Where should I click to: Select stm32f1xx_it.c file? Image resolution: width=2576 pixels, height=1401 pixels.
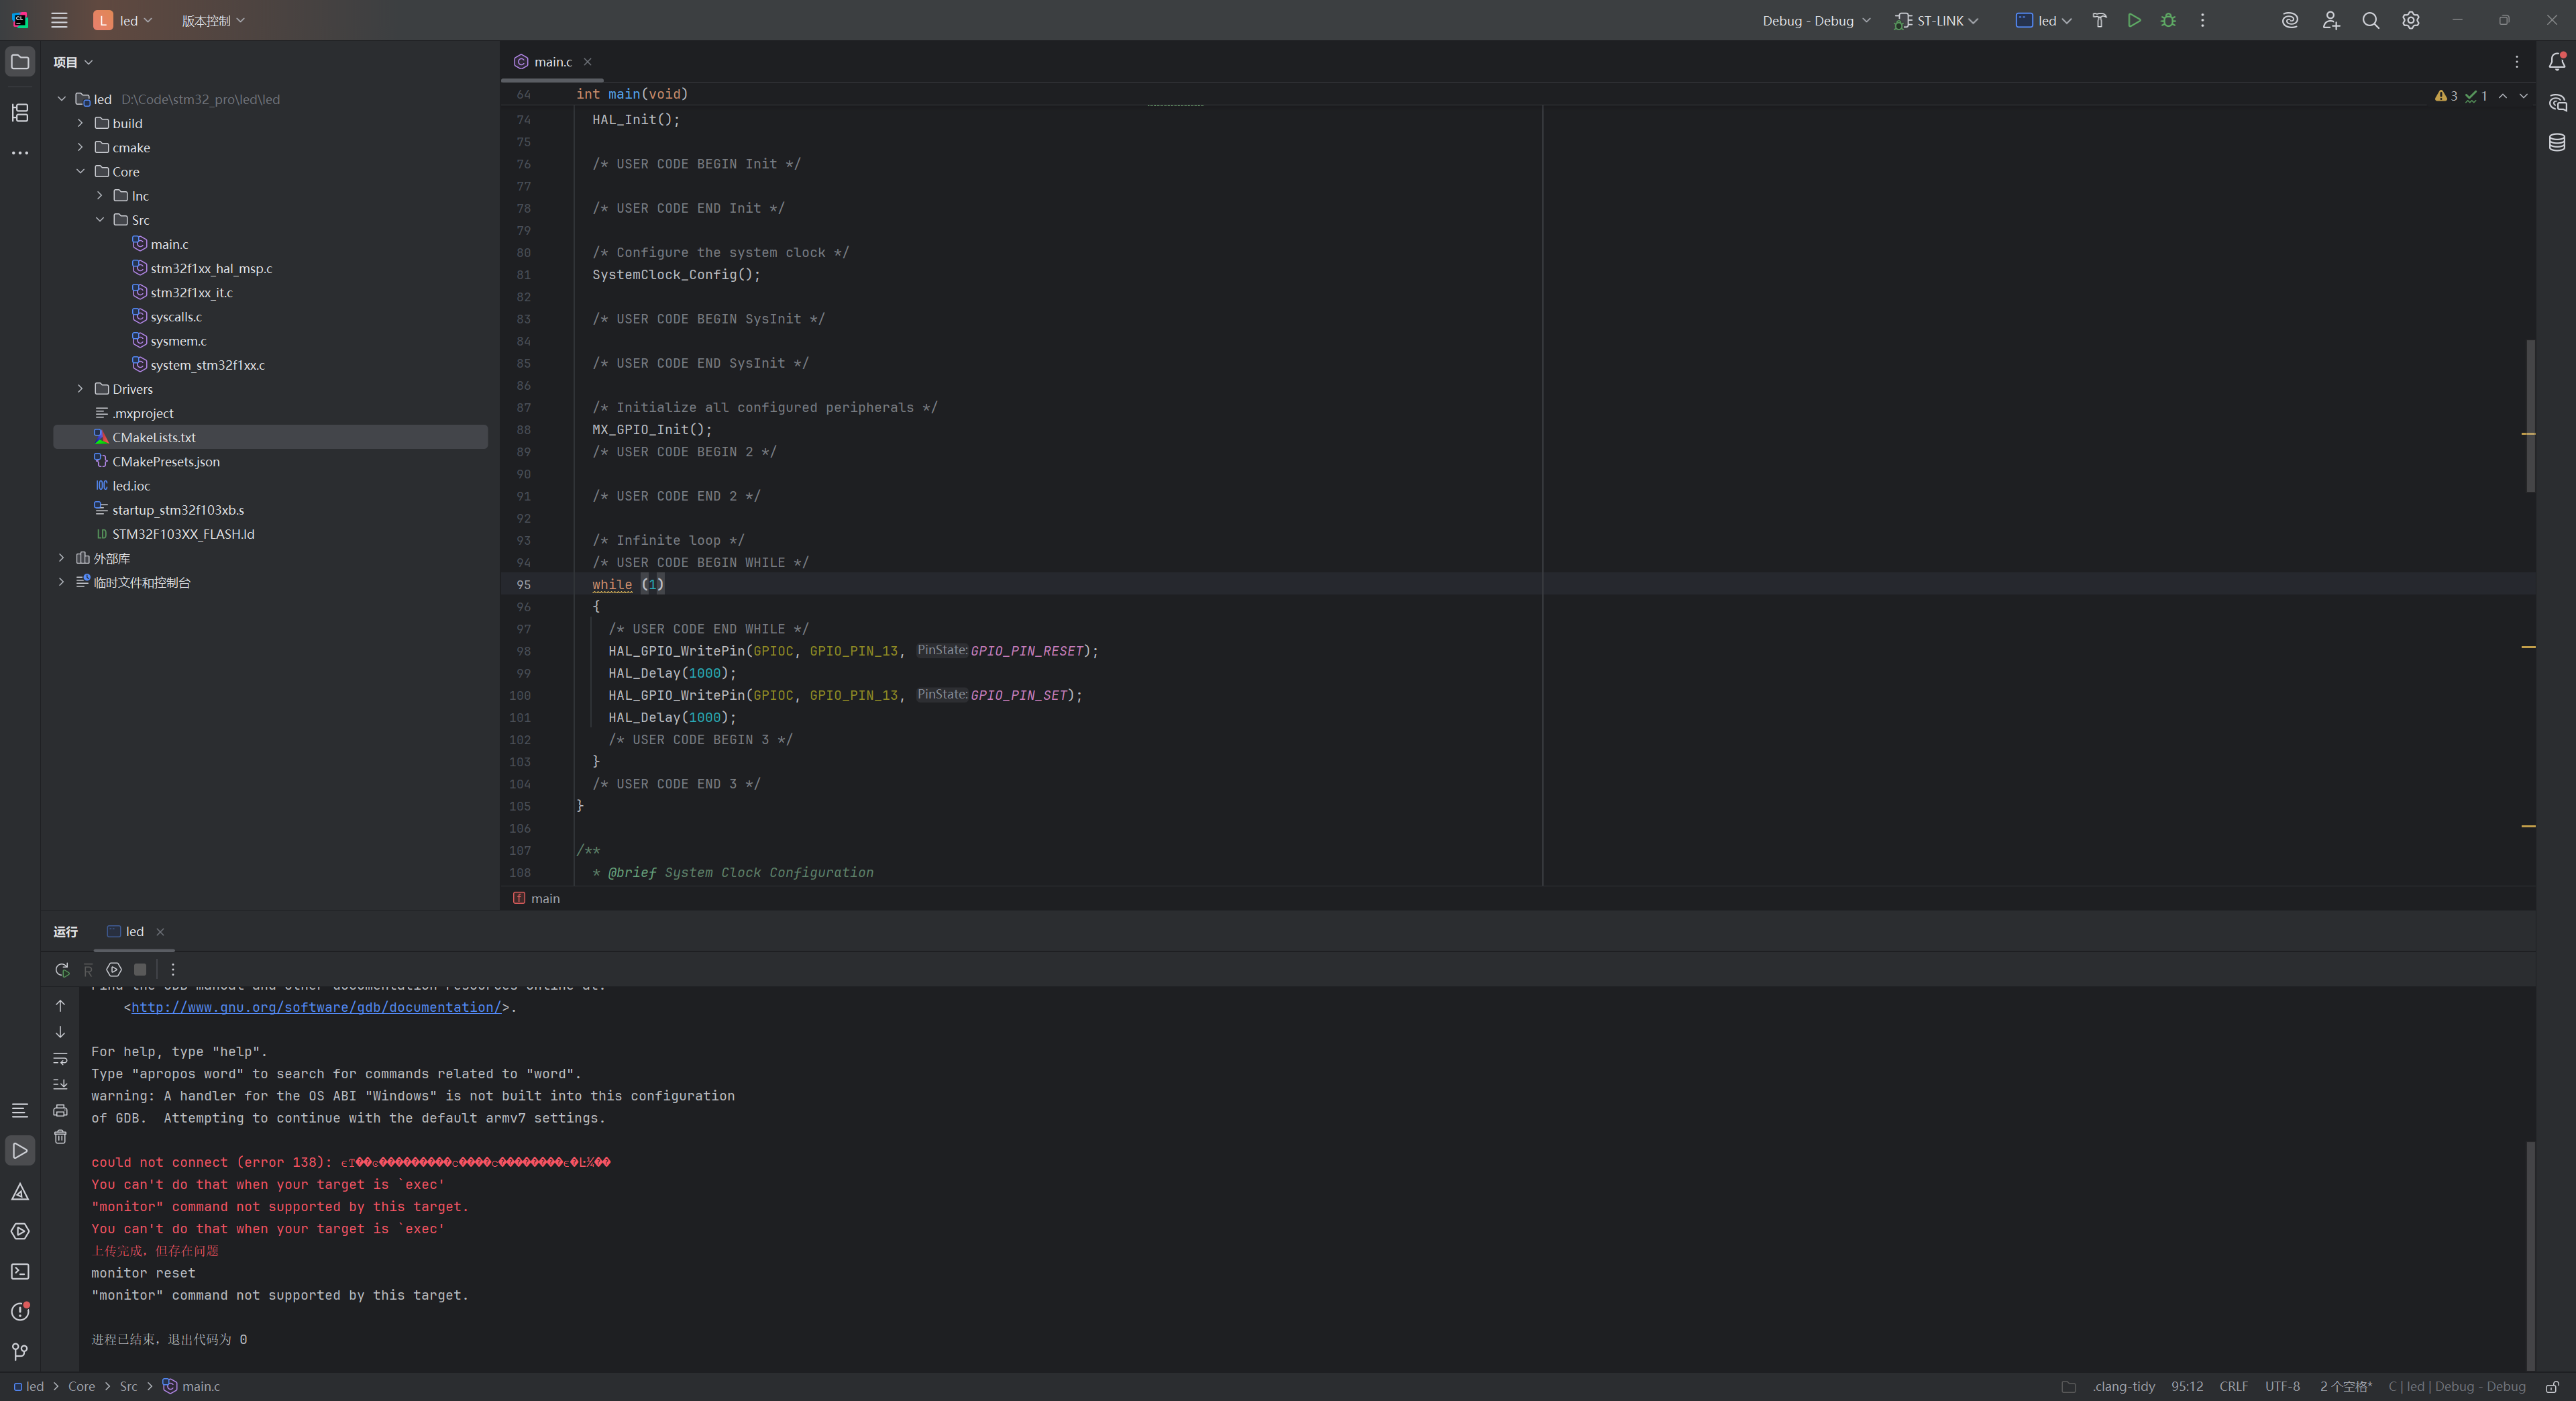pos(191,292)
